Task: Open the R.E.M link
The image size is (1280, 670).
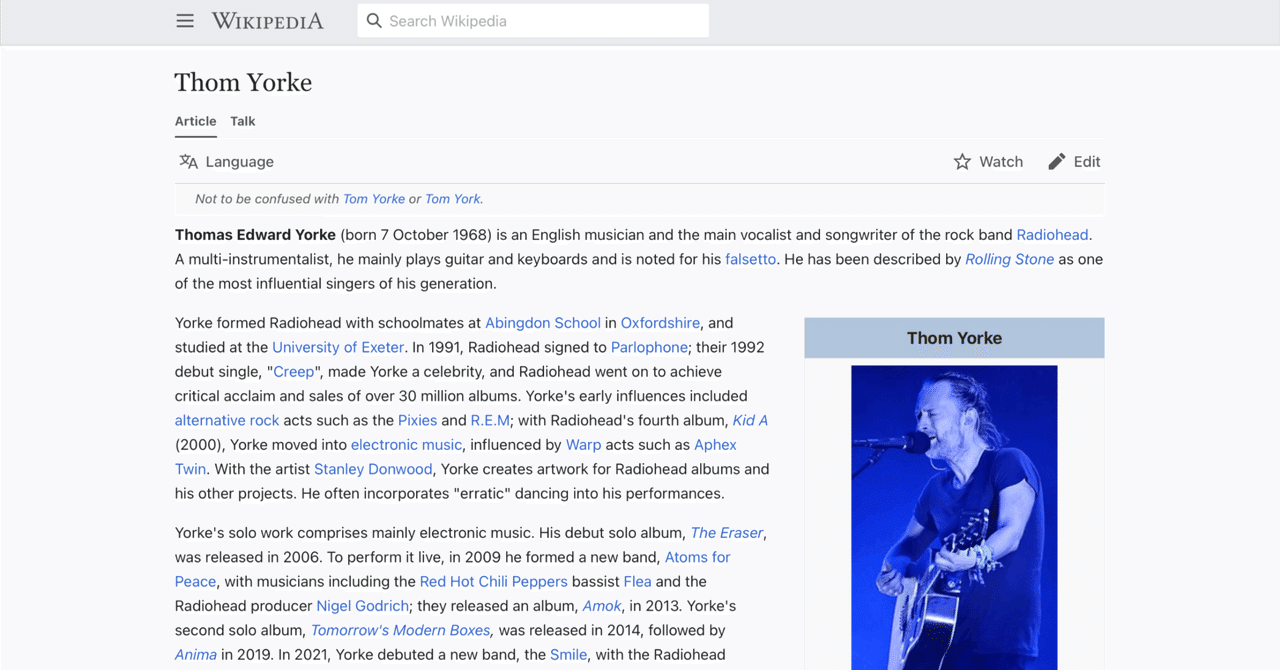Action: [x=490, y=420]
